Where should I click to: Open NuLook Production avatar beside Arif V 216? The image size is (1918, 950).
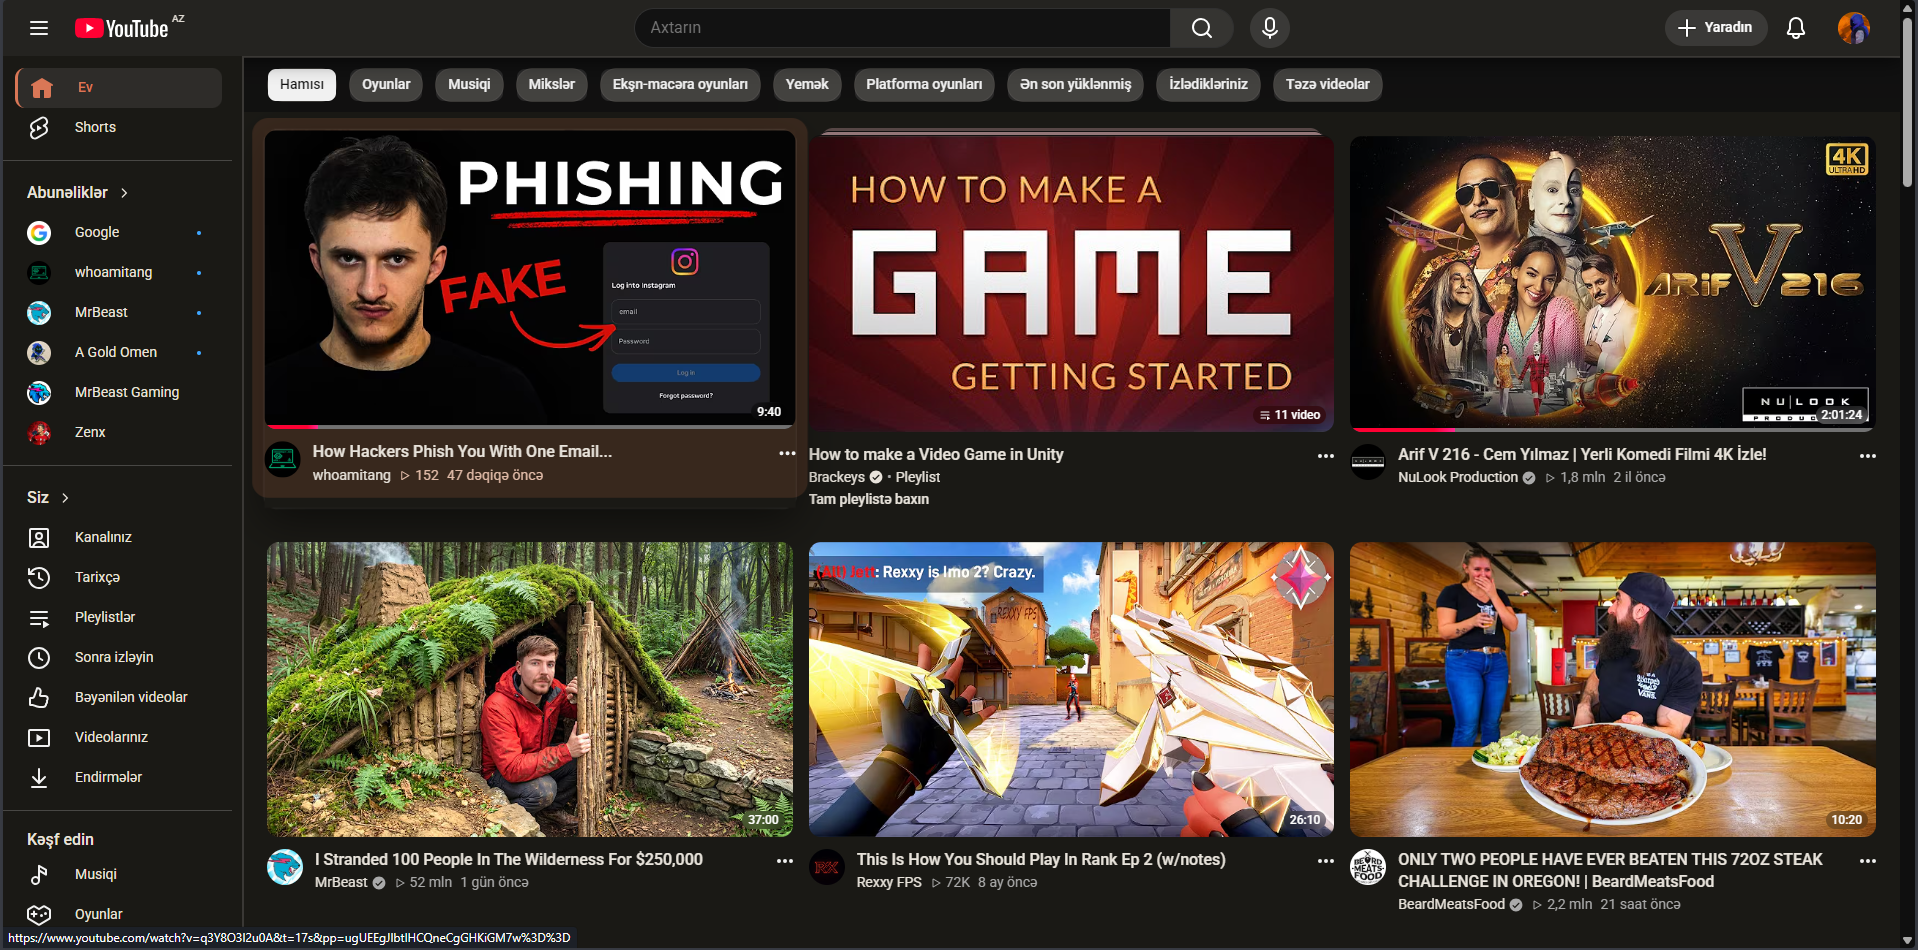click(1368, 462)
